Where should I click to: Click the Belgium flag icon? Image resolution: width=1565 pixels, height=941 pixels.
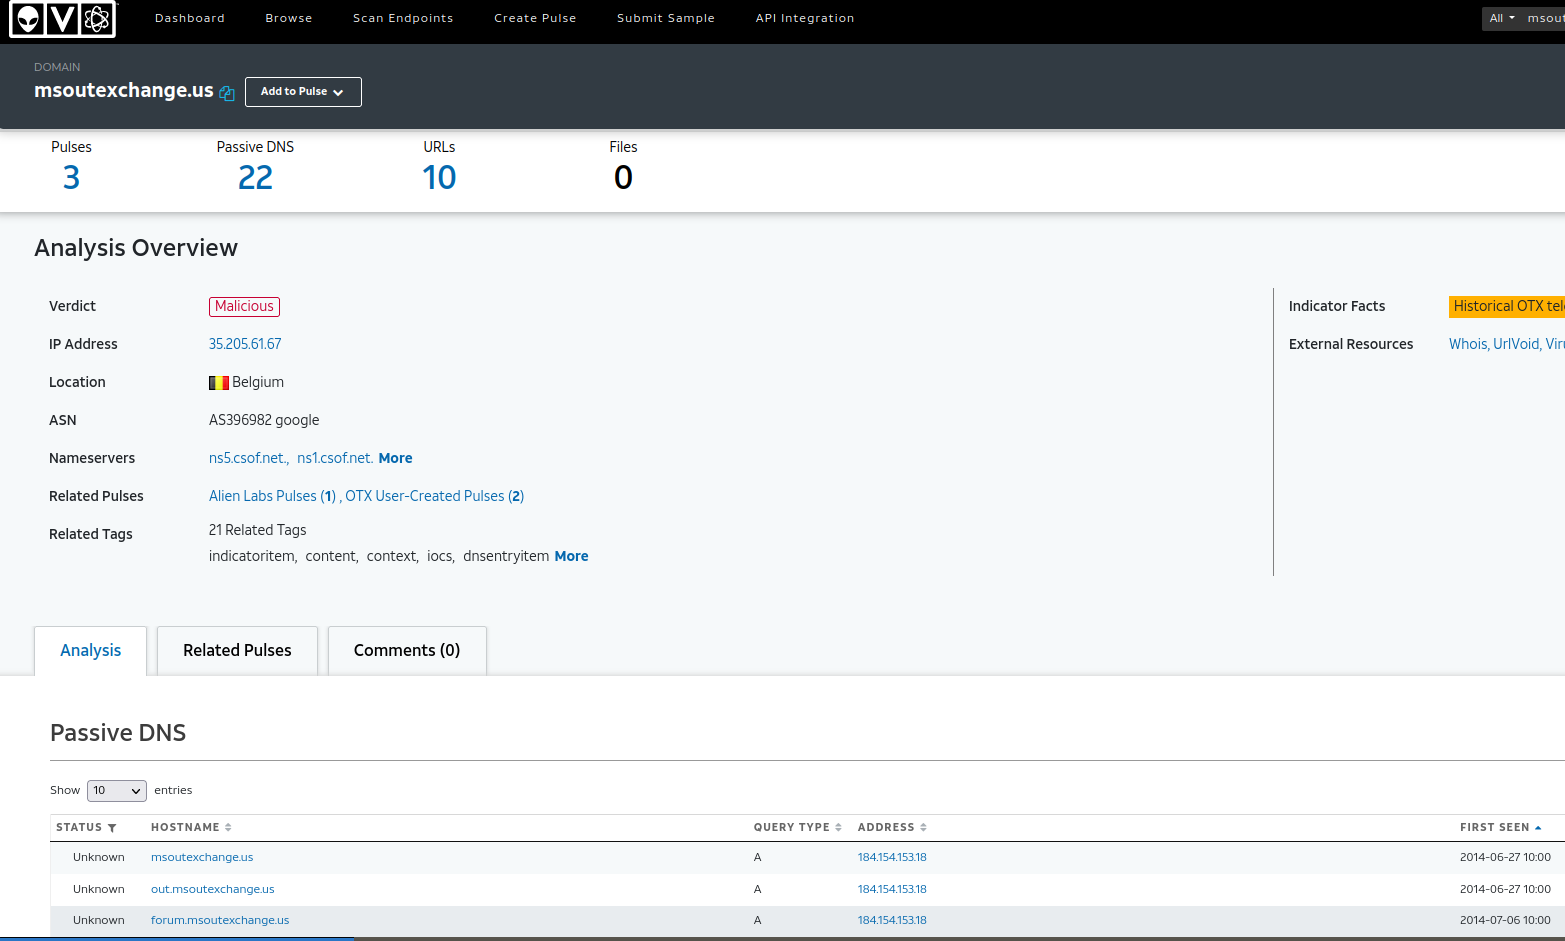point(219,383)
